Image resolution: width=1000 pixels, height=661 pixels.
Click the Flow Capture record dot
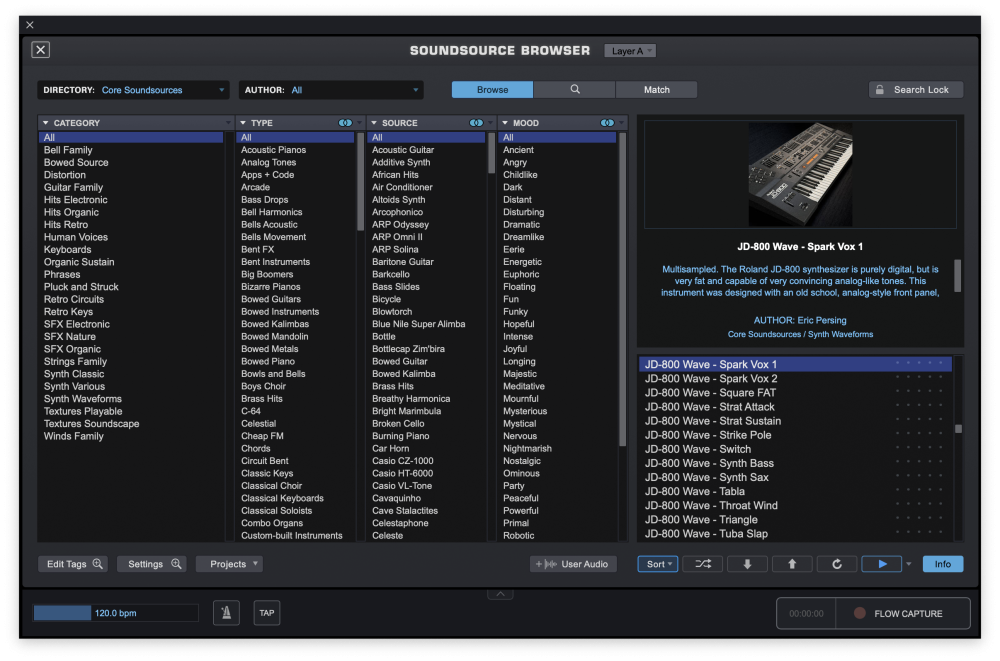click(x=860, y=613)
